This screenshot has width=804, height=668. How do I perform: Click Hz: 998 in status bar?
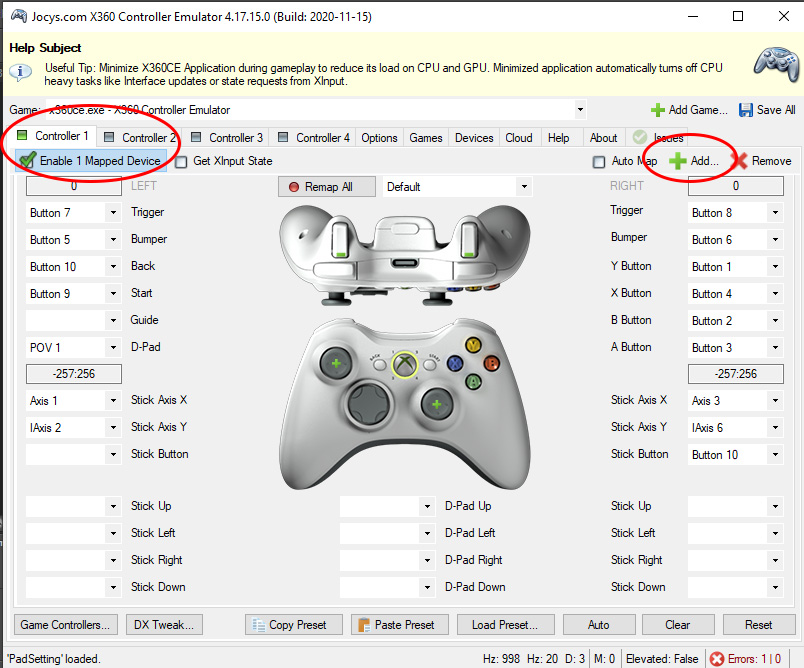point(501,659)
